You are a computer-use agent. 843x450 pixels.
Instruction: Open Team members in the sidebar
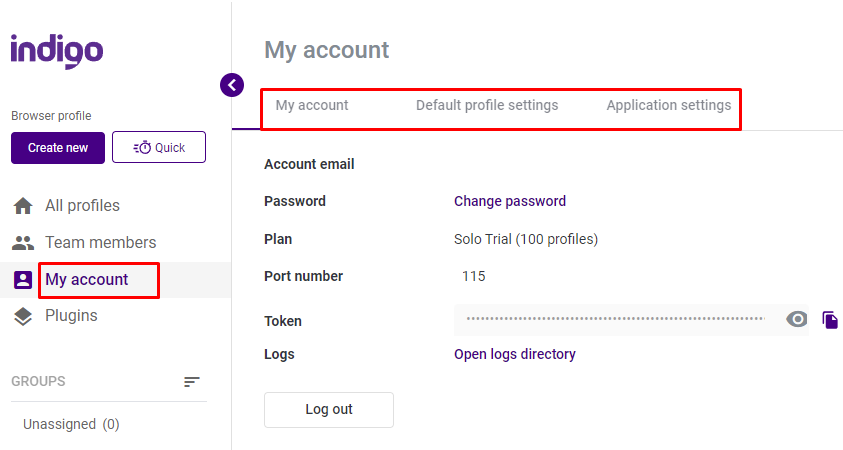101,242
